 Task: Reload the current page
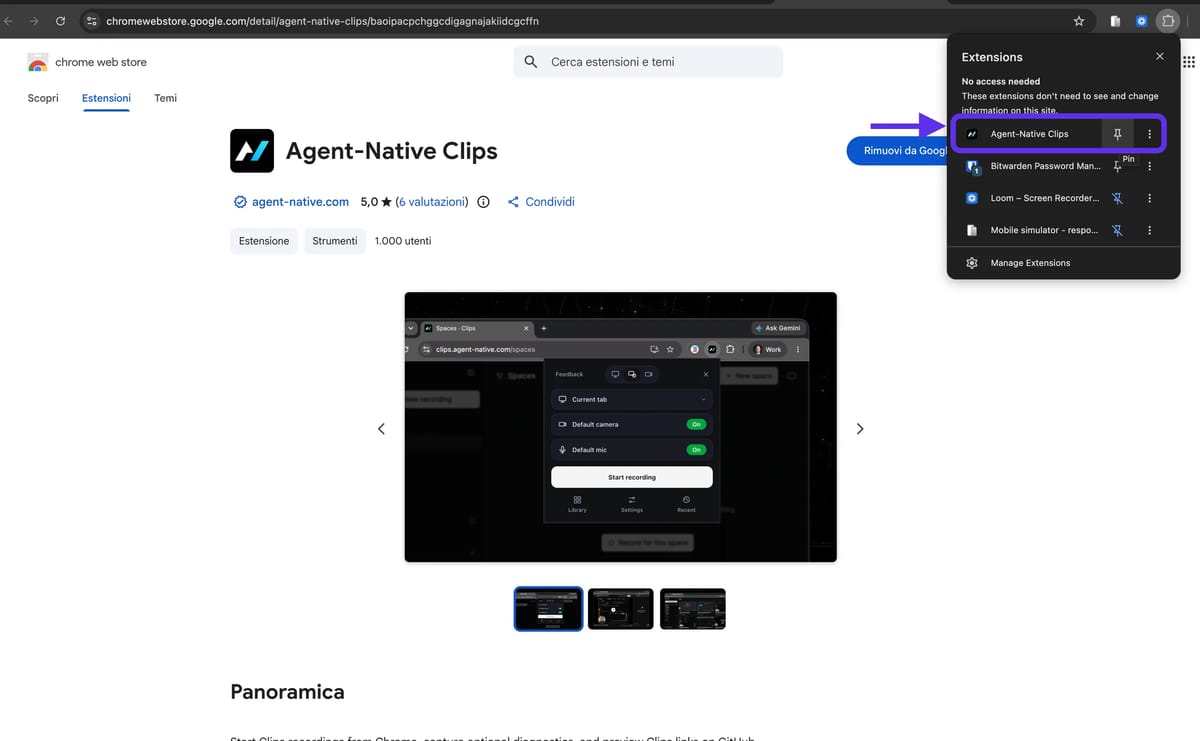pos(61,21)
